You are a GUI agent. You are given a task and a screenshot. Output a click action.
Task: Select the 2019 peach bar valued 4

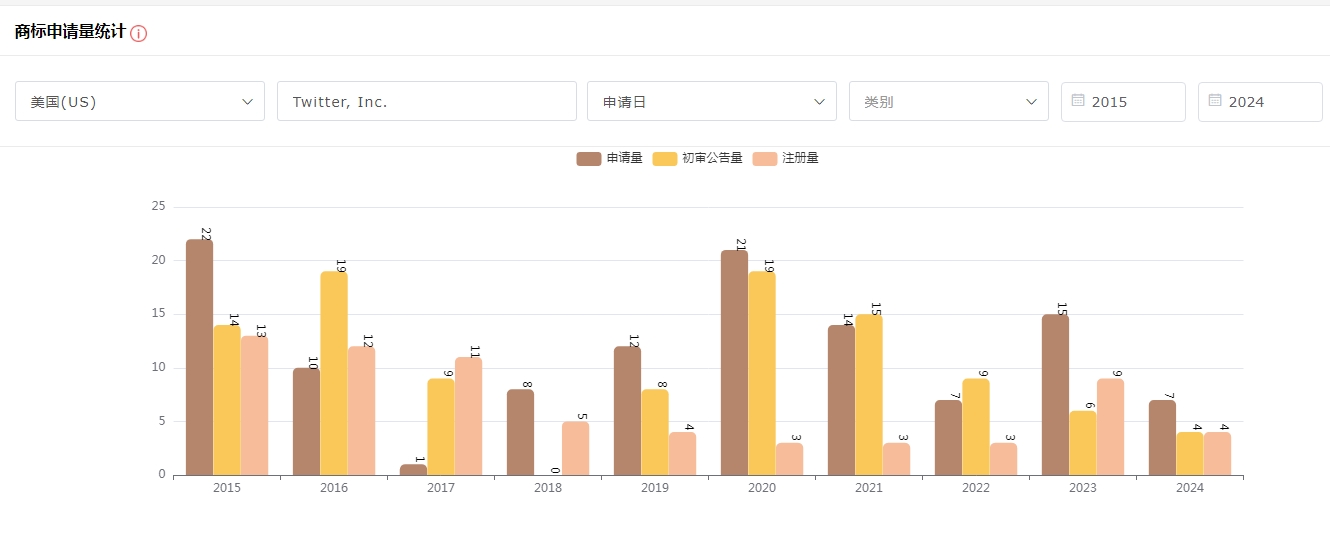click(682, 453)
